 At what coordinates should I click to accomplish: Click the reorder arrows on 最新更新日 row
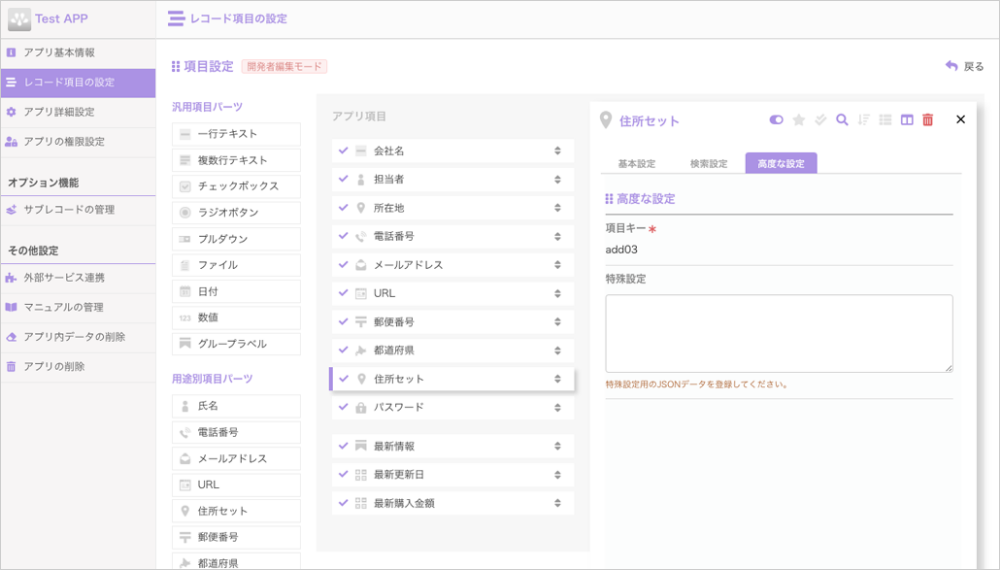point(557,475)
